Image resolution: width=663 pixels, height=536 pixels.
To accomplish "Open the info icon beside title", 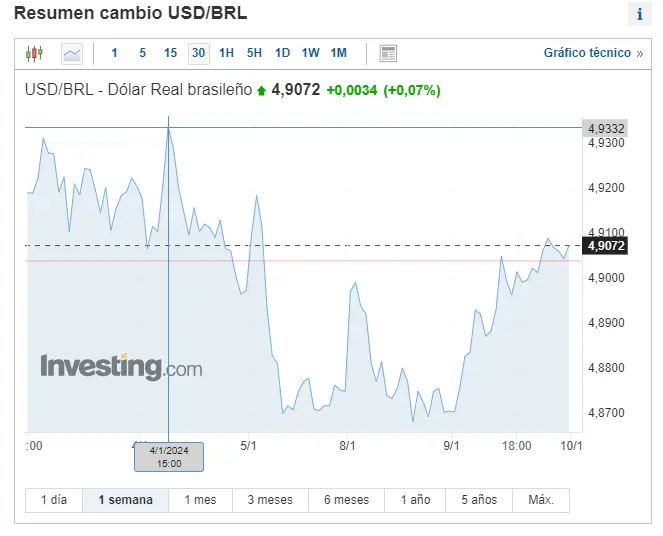I will [639, 14].
